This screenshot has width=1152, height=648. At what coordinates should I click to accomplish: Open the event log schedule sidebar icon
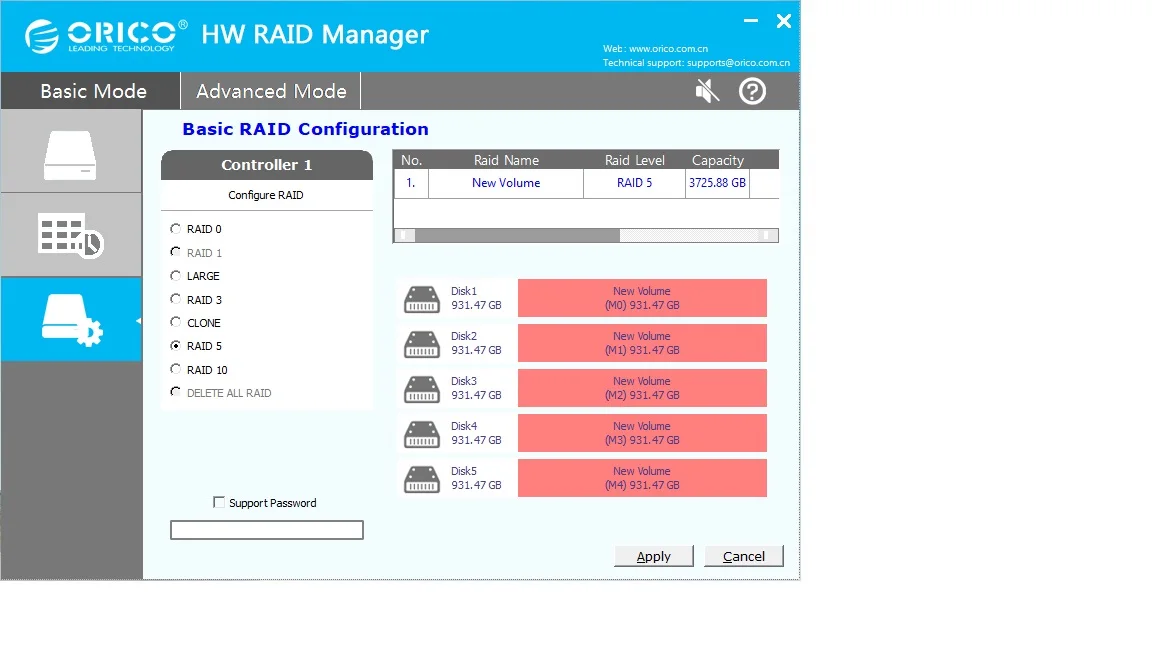point(70,235)
